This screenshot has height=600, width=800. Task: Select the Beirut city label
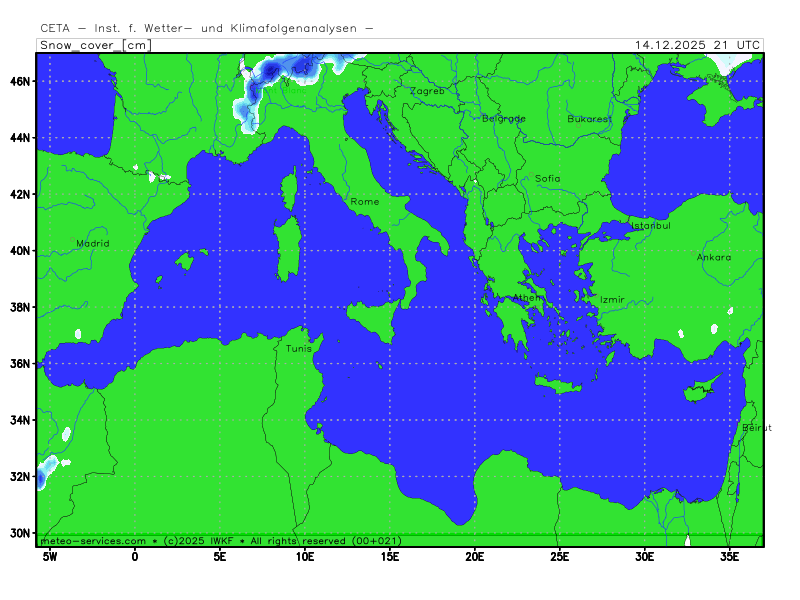pos(757,428)
